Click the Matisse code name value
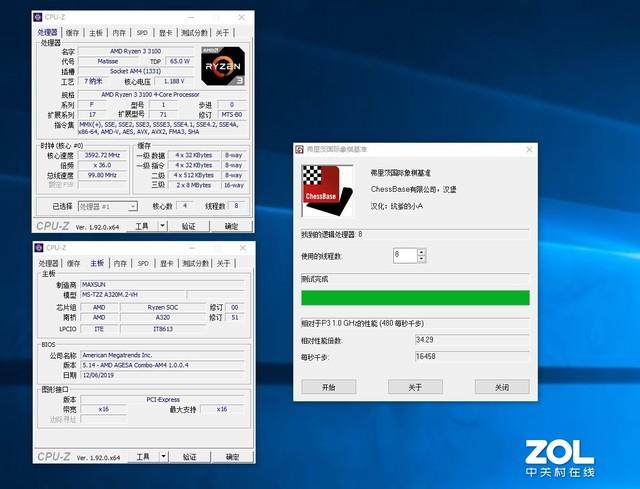640x489 pixels. point(108,61)
